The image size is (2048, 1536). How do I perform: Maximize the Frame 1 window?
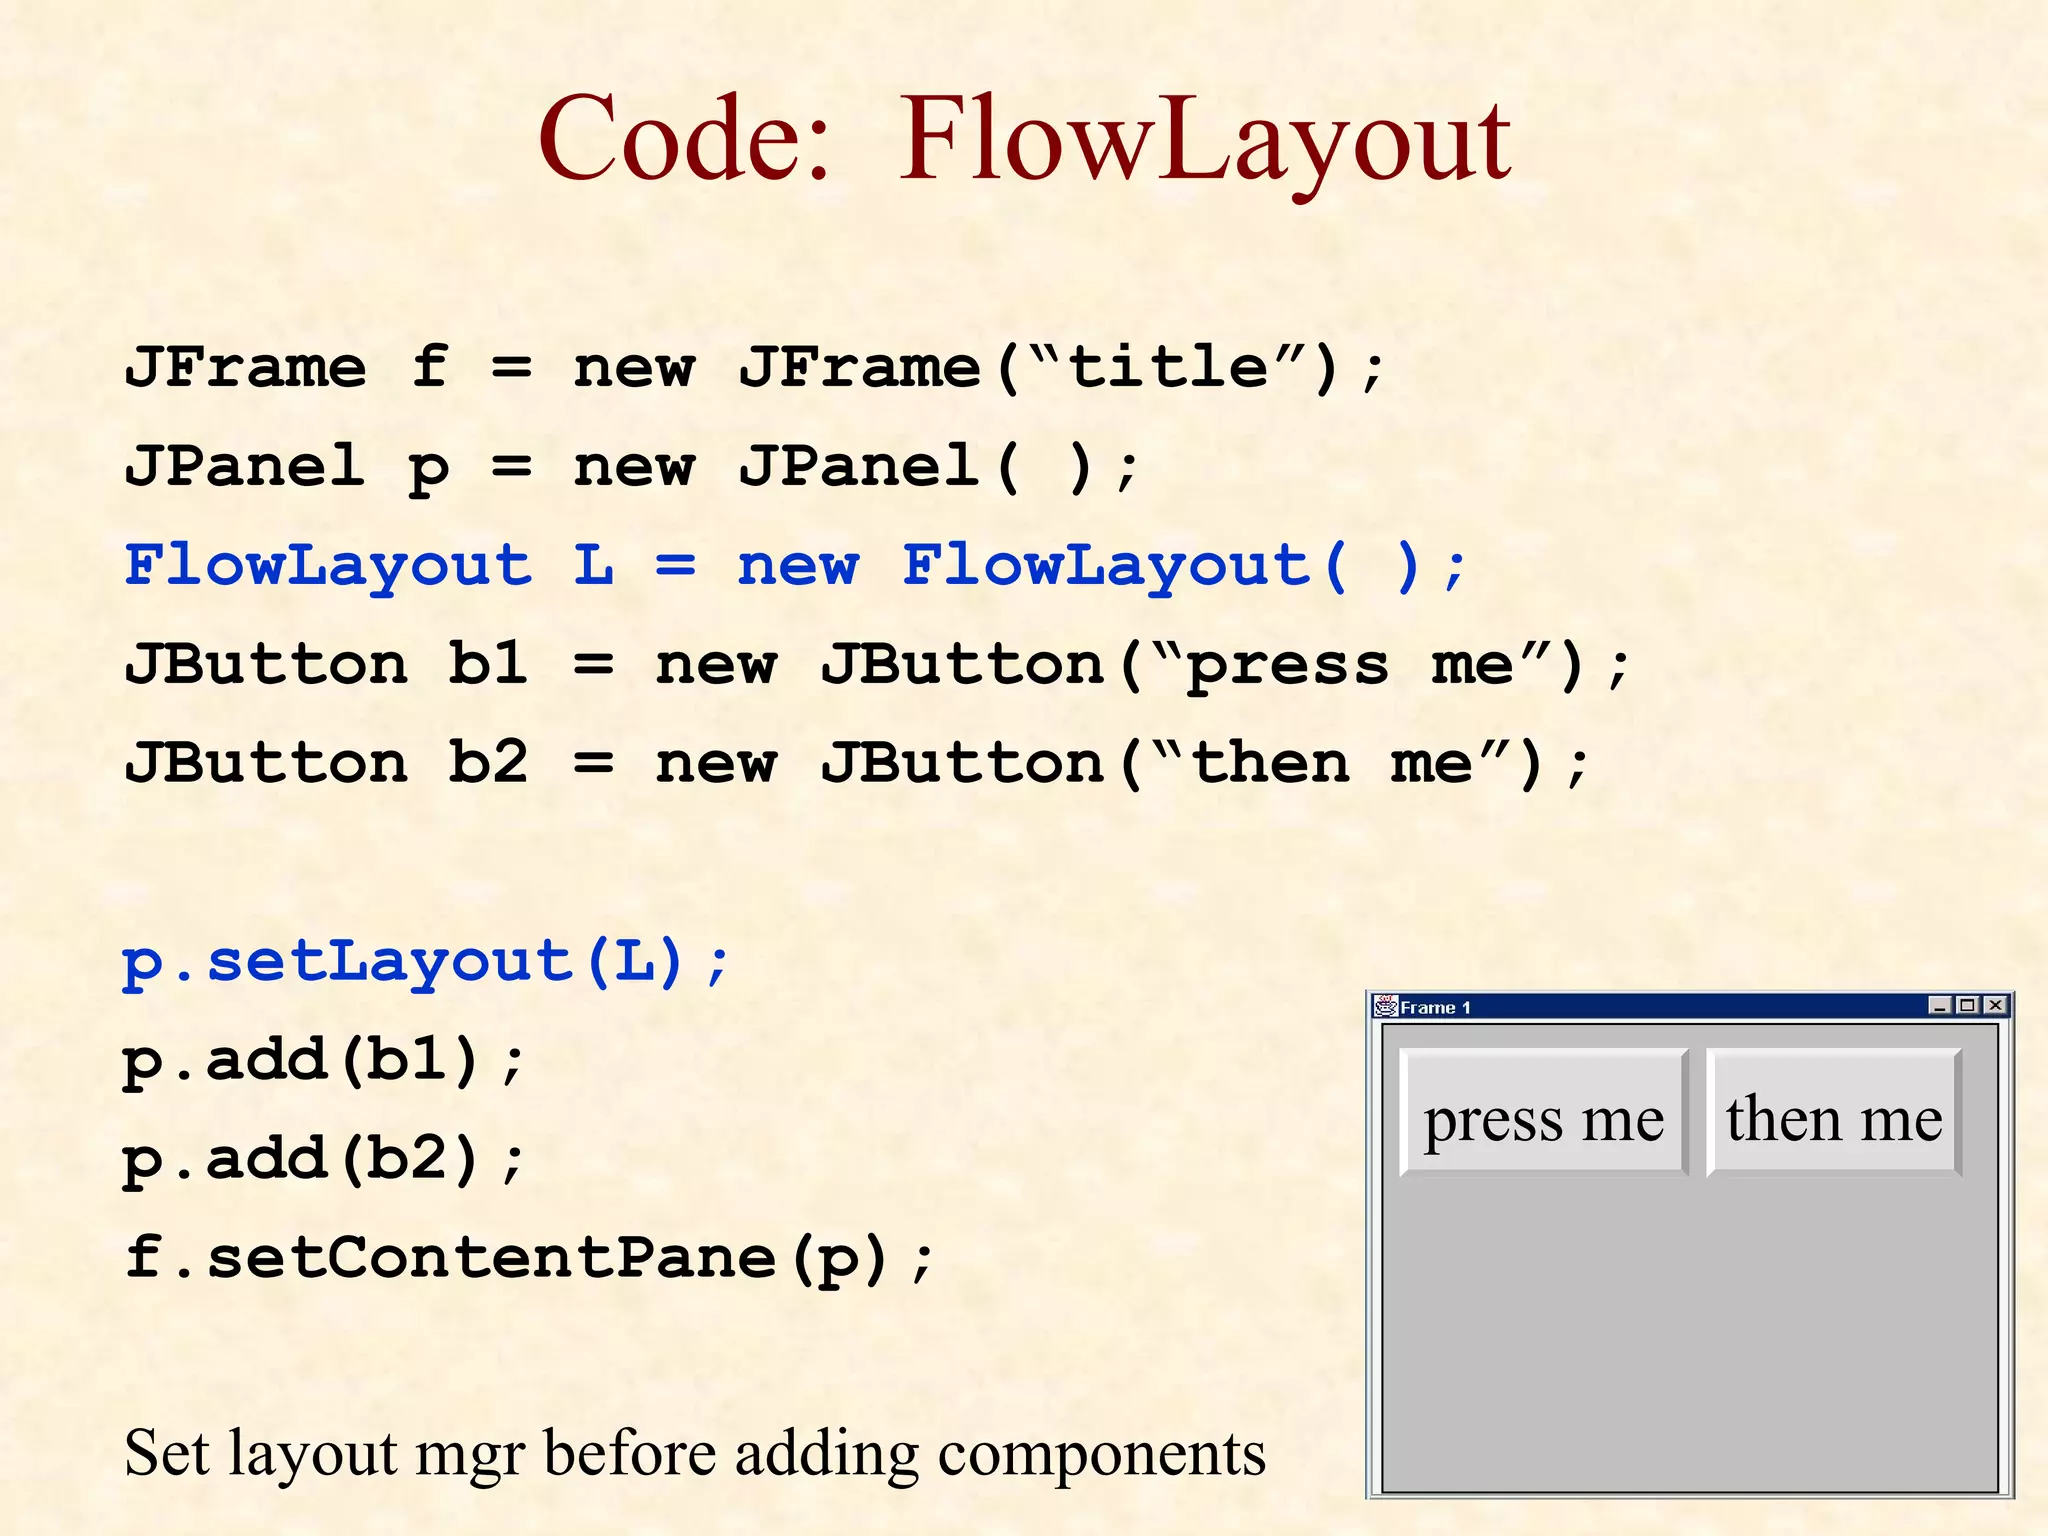pos(1967,1005)
